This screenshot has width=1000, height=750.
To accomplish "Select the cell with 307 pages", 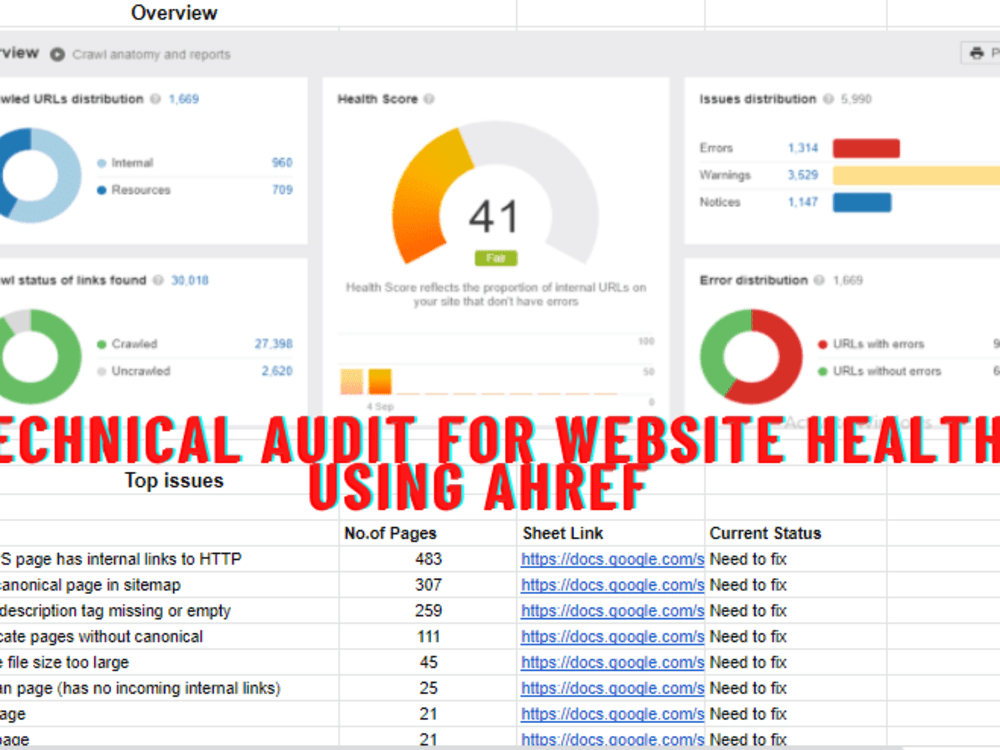I will pyautogui.click(x=427, y=585).
